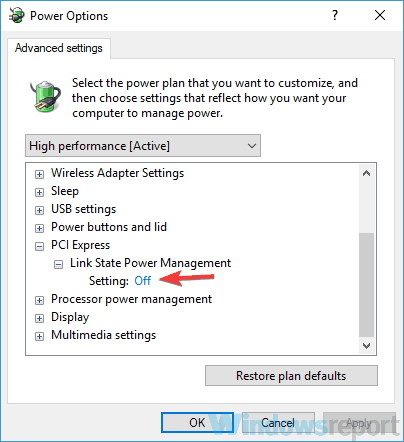Expand Multimedia settings node

tap(39, 336)
